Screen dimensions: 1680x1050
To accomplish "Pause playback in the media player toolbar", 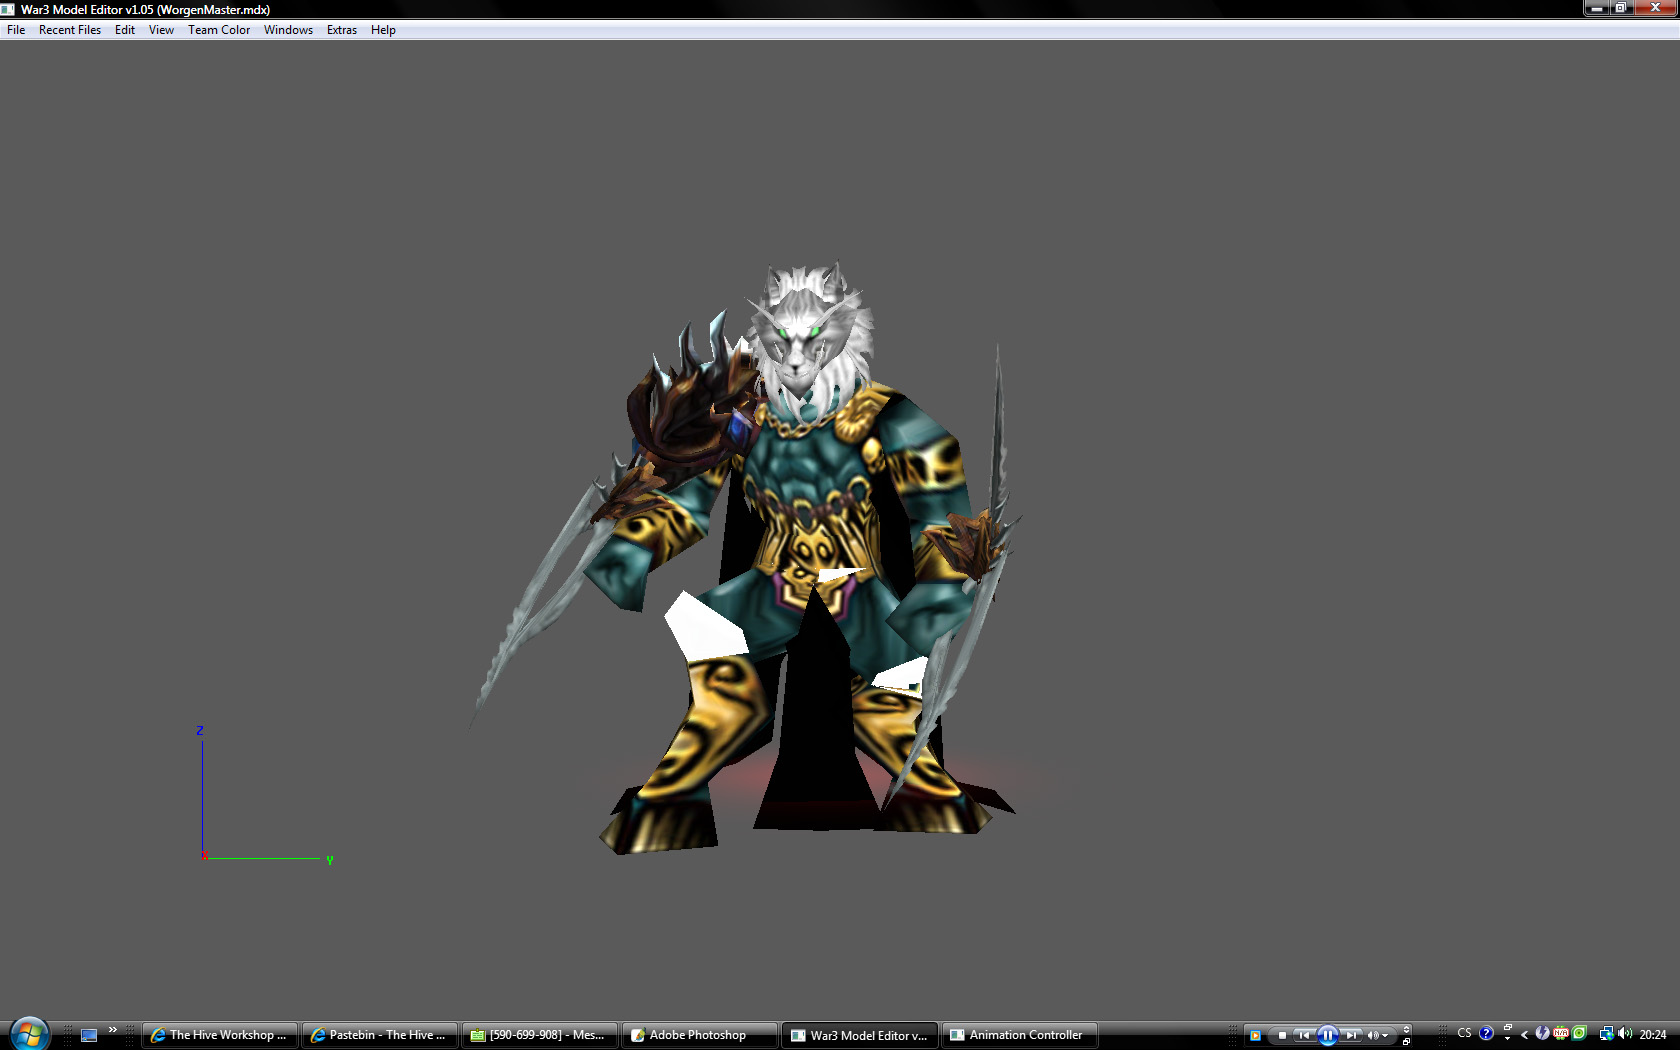I will [x=1328, y=1035].
